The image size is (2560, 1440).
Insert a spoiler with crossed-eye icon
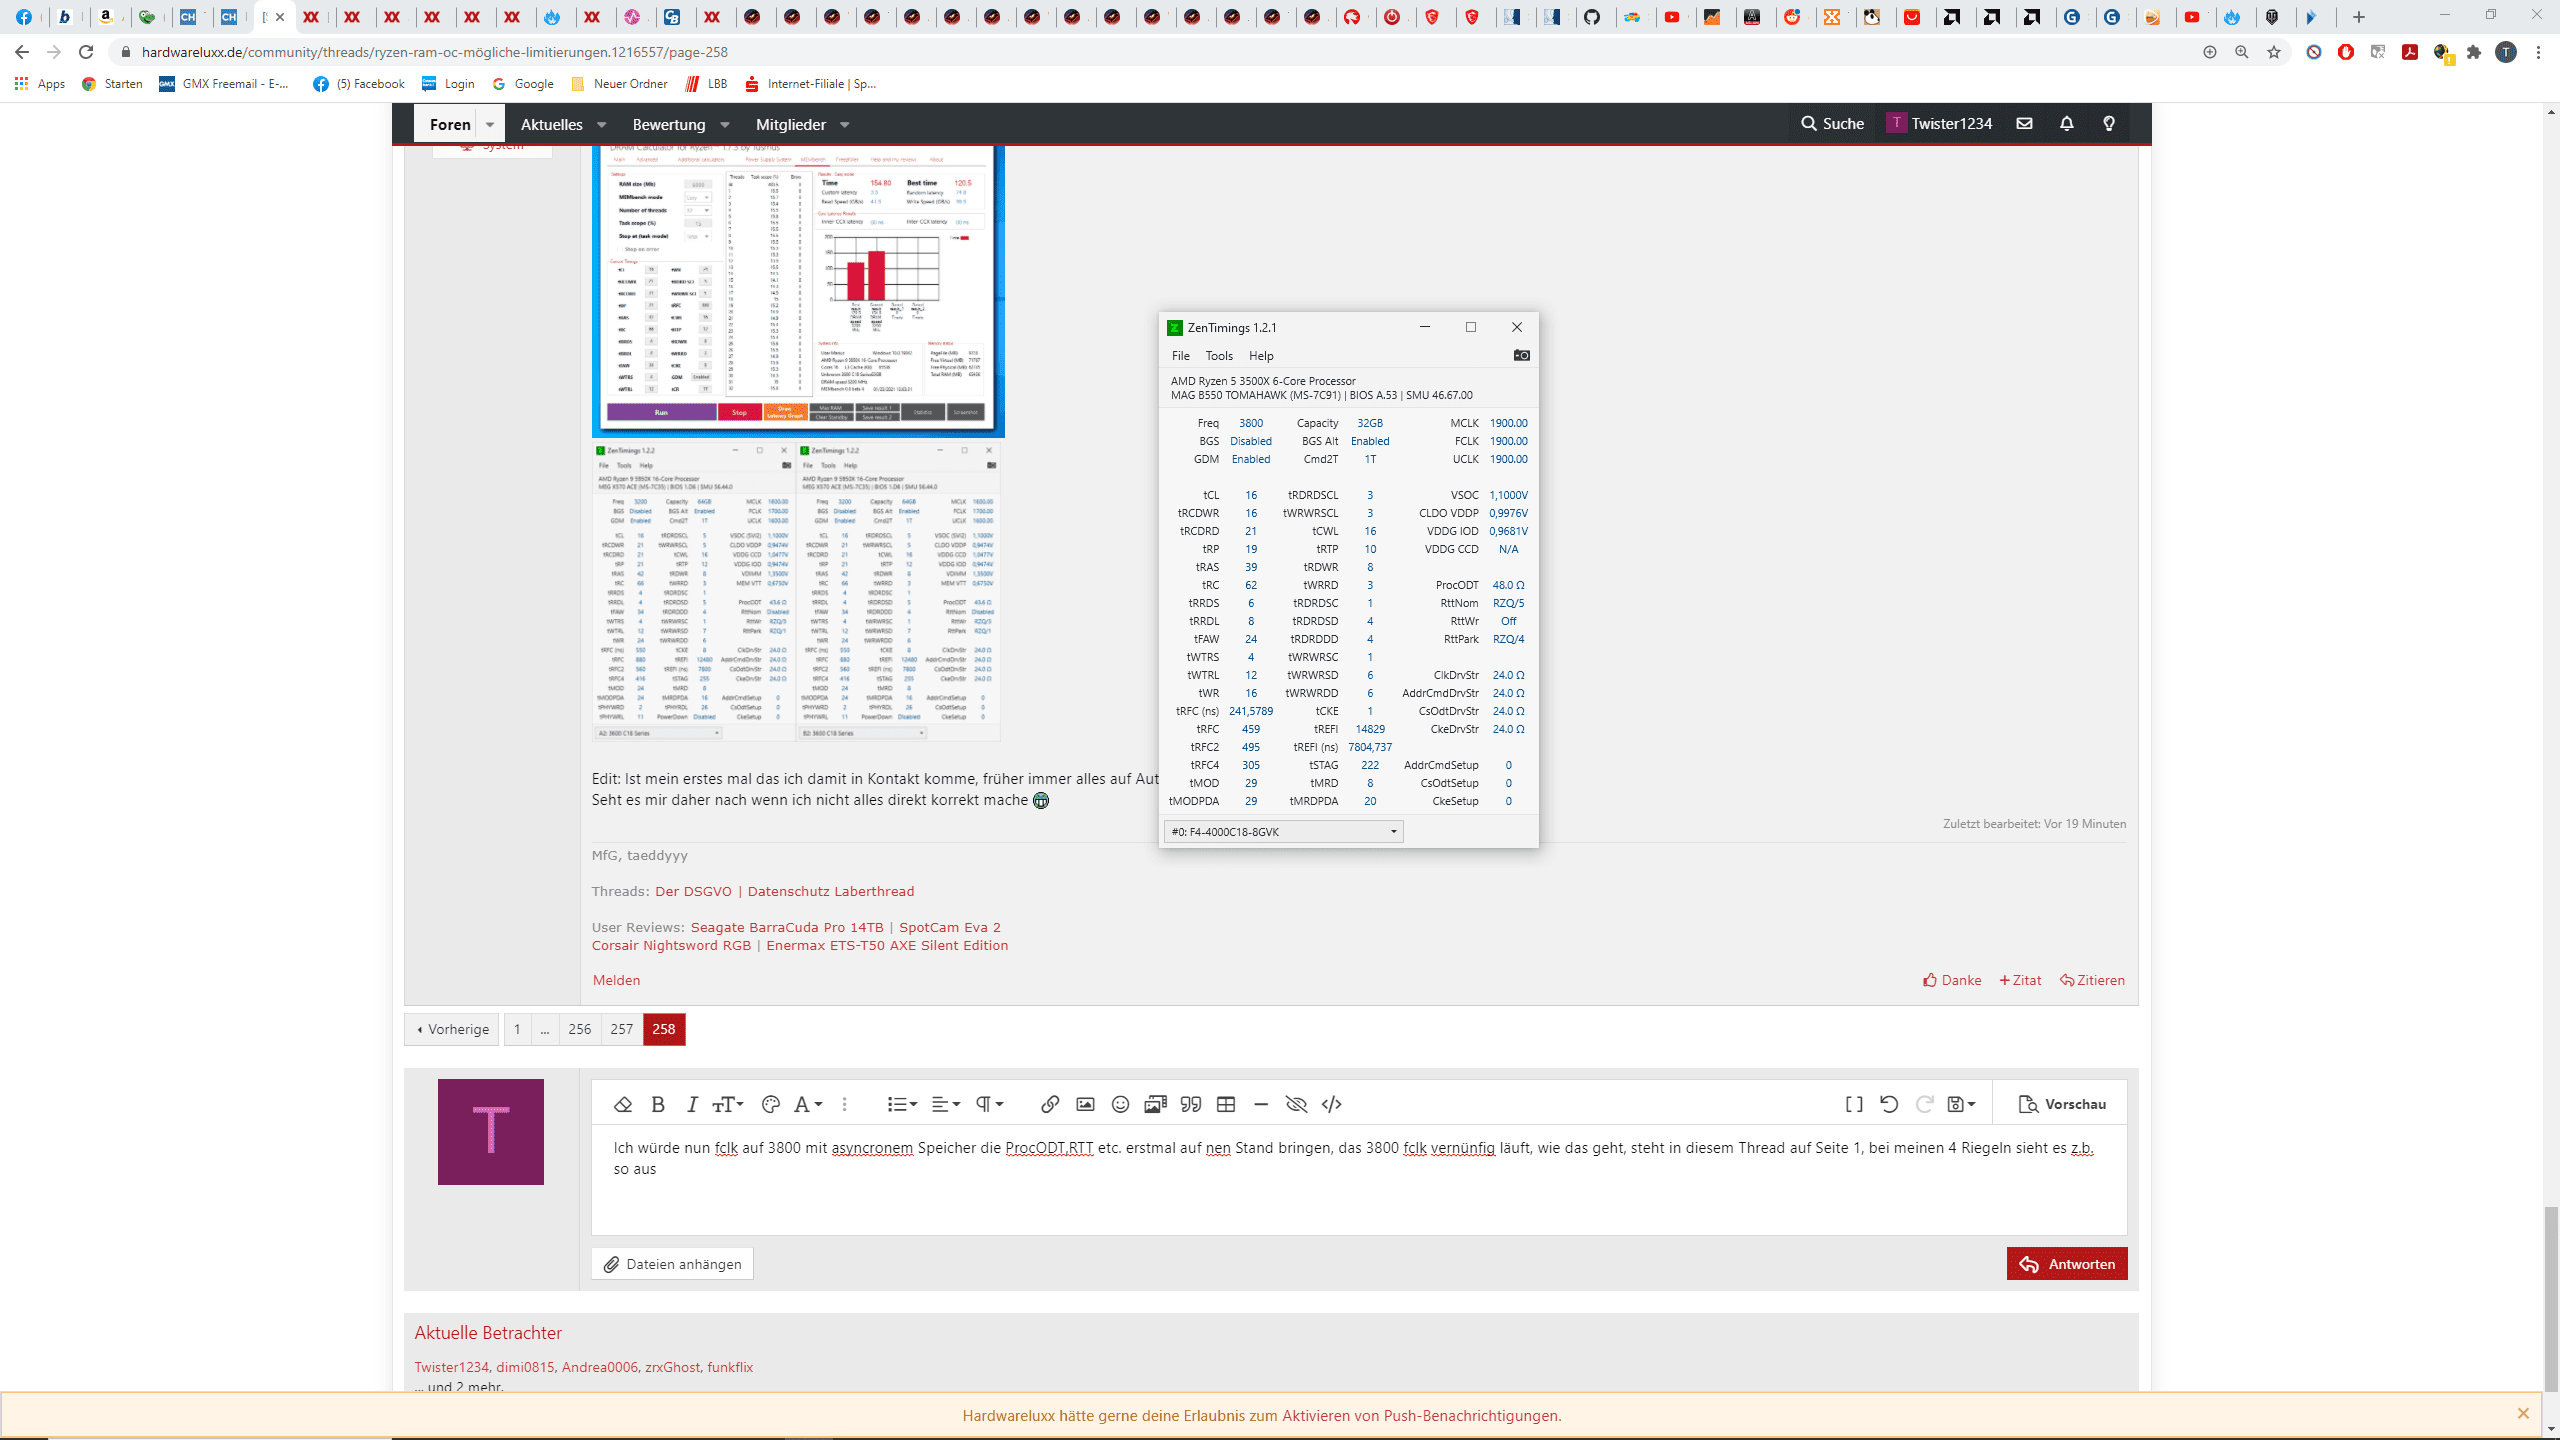[x=1296, y=1104]
